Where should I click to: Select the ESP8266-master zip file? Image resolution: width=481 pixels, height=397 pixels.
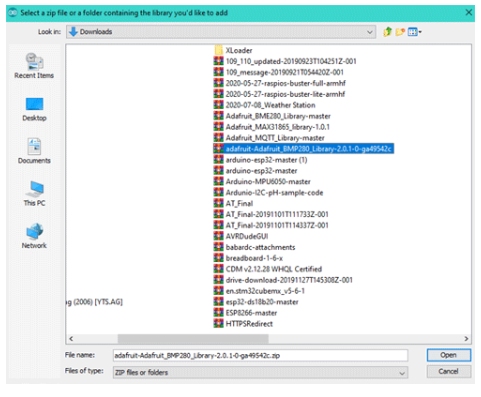[x=246, y=313]
